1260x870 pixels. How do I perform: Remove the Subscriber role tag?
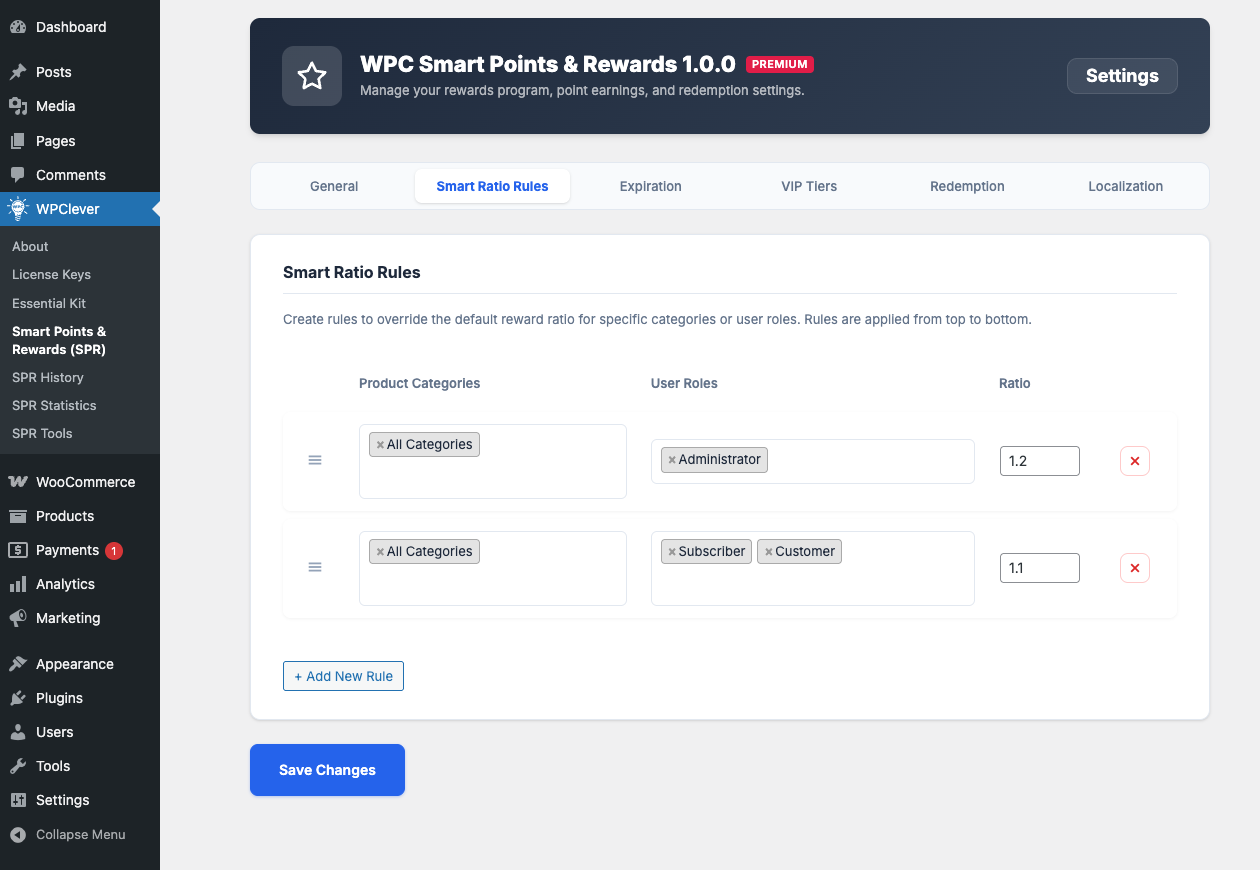click(672, 552)
